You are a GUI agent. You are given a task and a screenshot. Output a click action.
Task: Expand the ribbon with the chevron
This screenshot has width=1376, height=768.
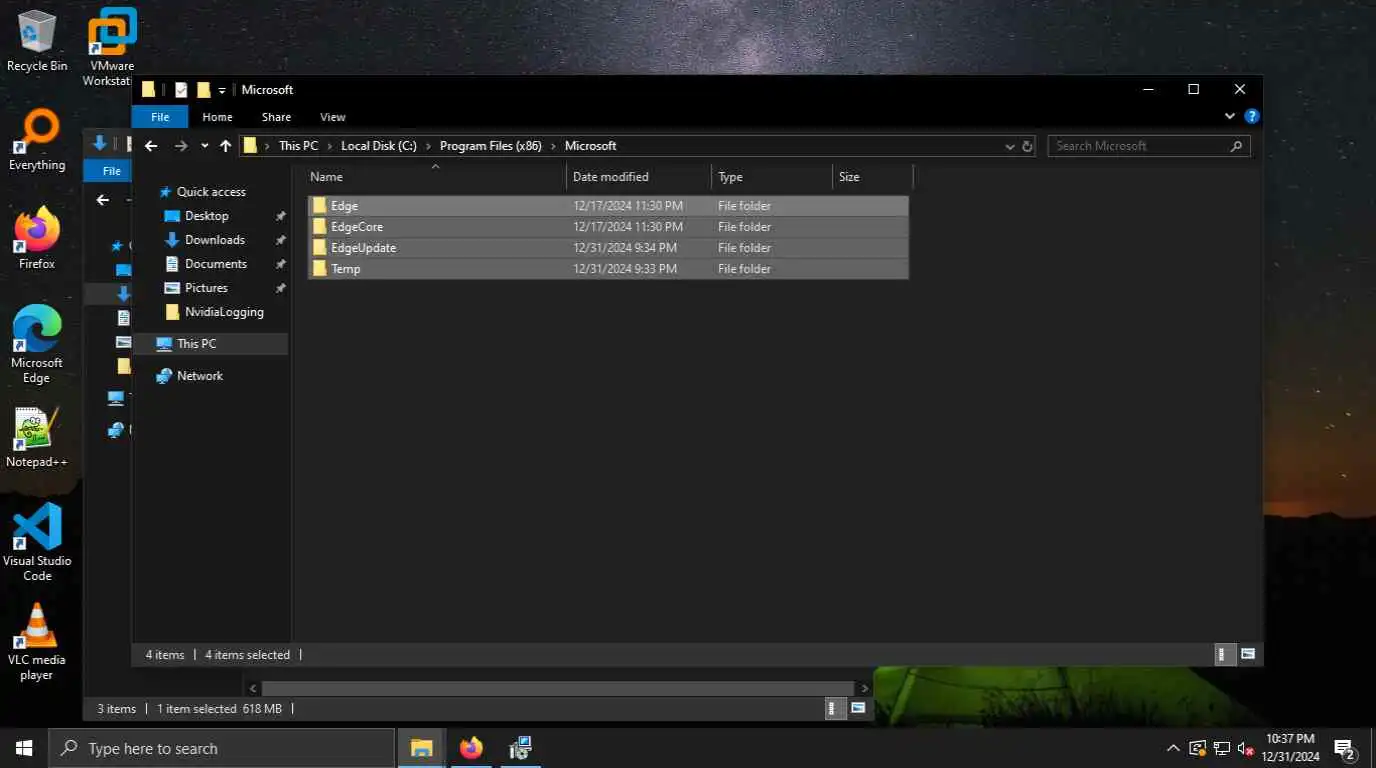tap(1230, 117)
